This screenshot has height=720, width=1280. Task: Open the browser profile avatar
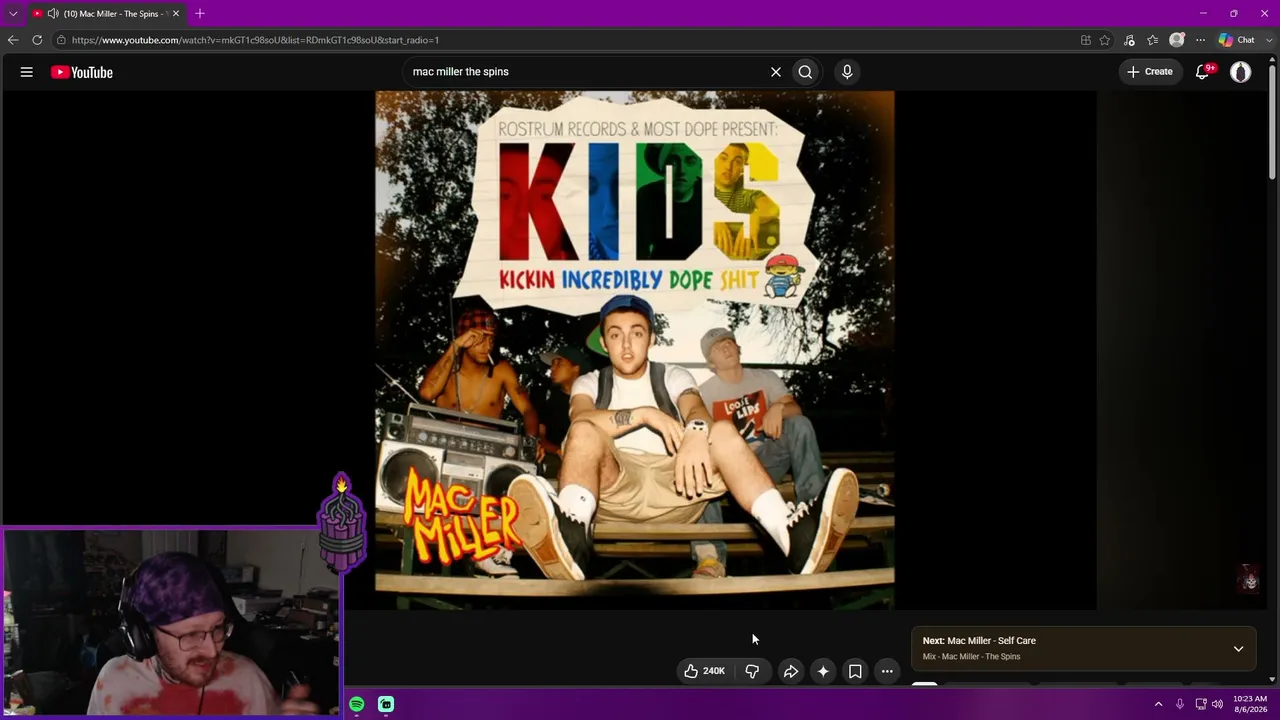pos(1177,40)
